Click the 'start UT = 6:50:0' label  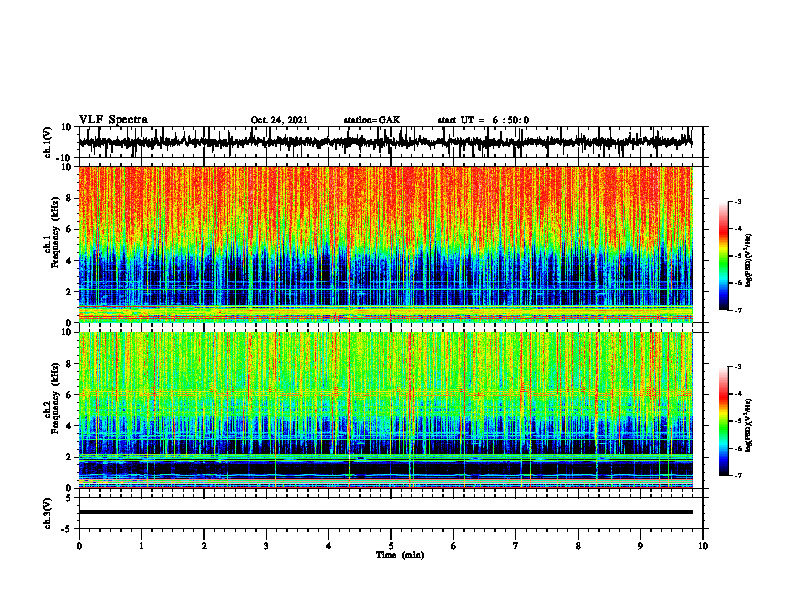tap(483, 120)
